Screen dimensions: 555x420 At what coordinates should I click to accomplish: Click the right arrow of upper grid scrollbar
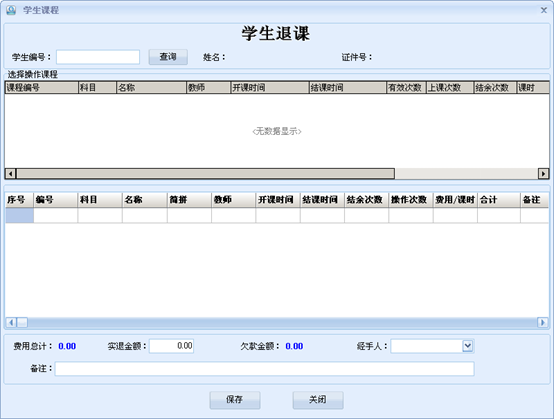543,174
